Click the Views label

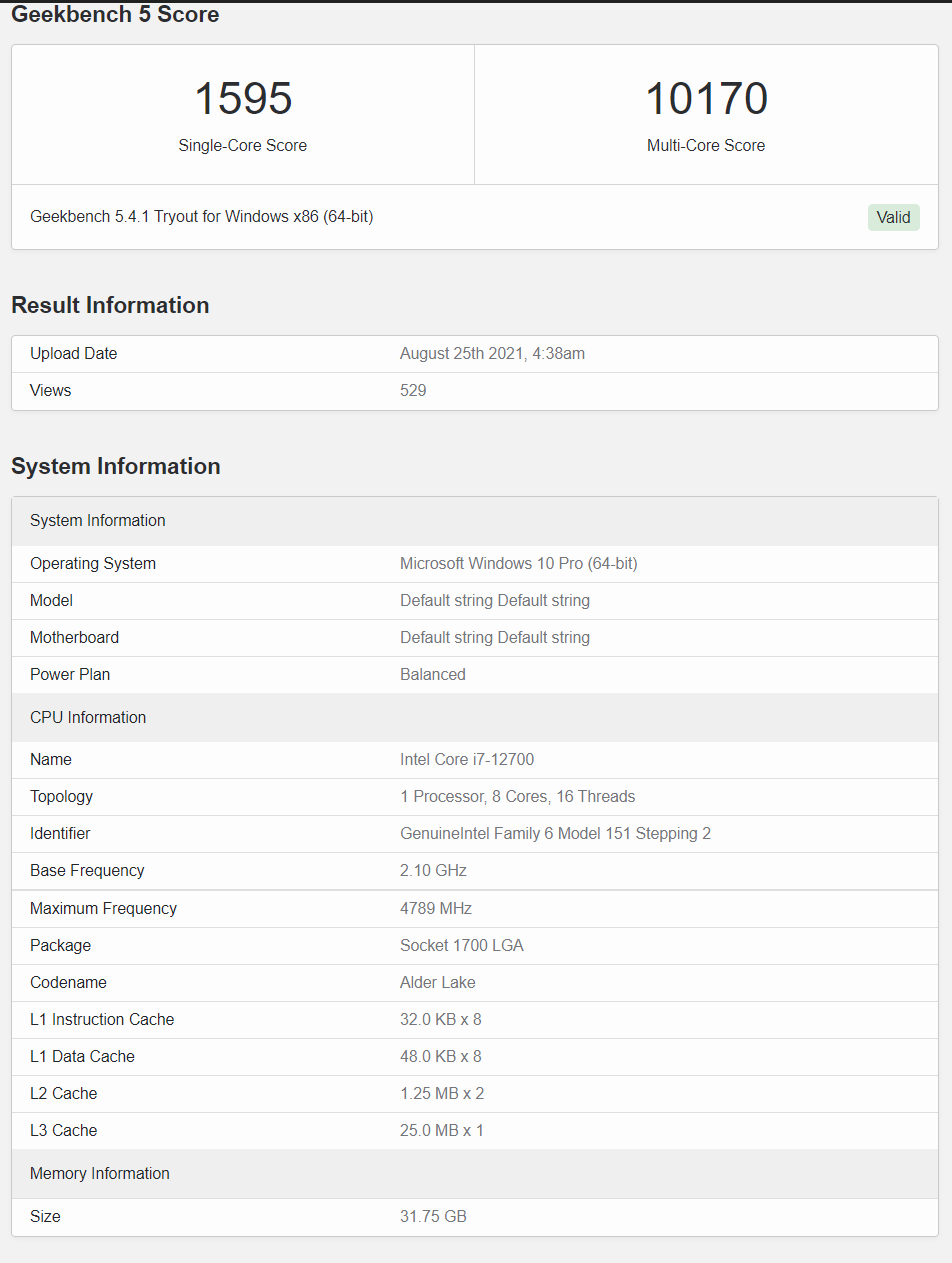point(51,390)
